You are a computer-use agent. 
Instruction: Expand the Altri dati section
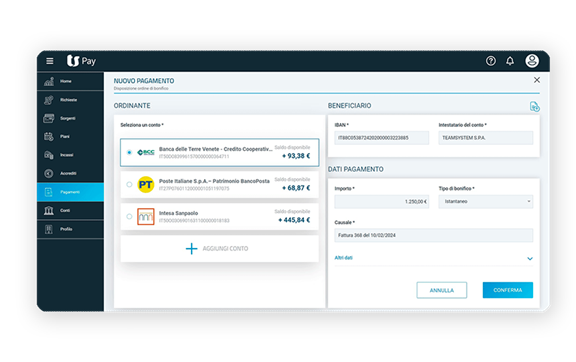530,259
